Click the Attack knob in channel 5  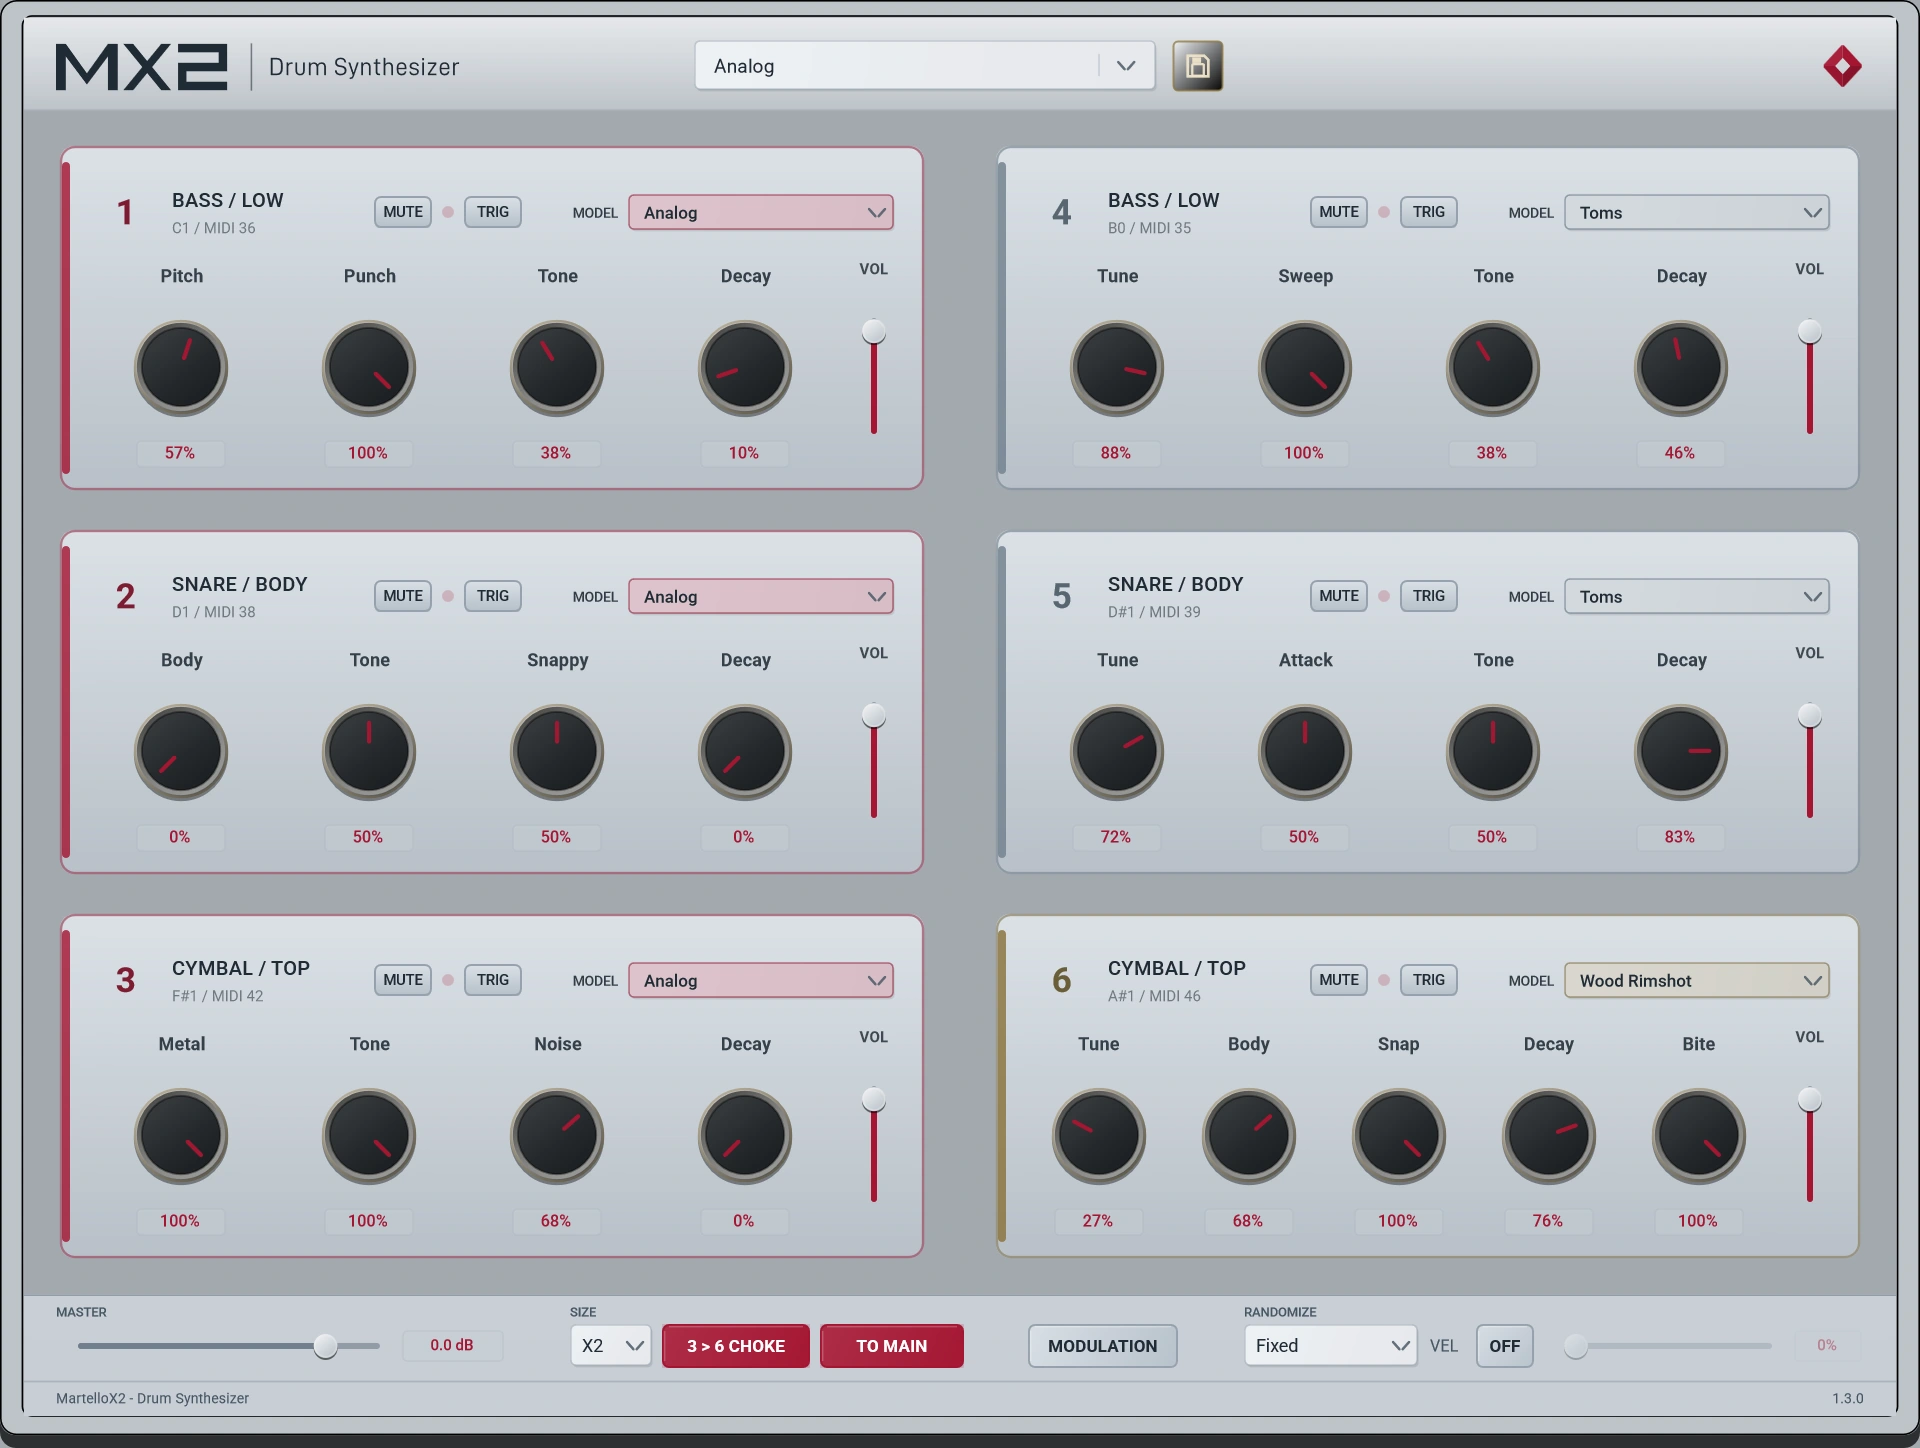pyautogui.click(x=1305, y=752)
